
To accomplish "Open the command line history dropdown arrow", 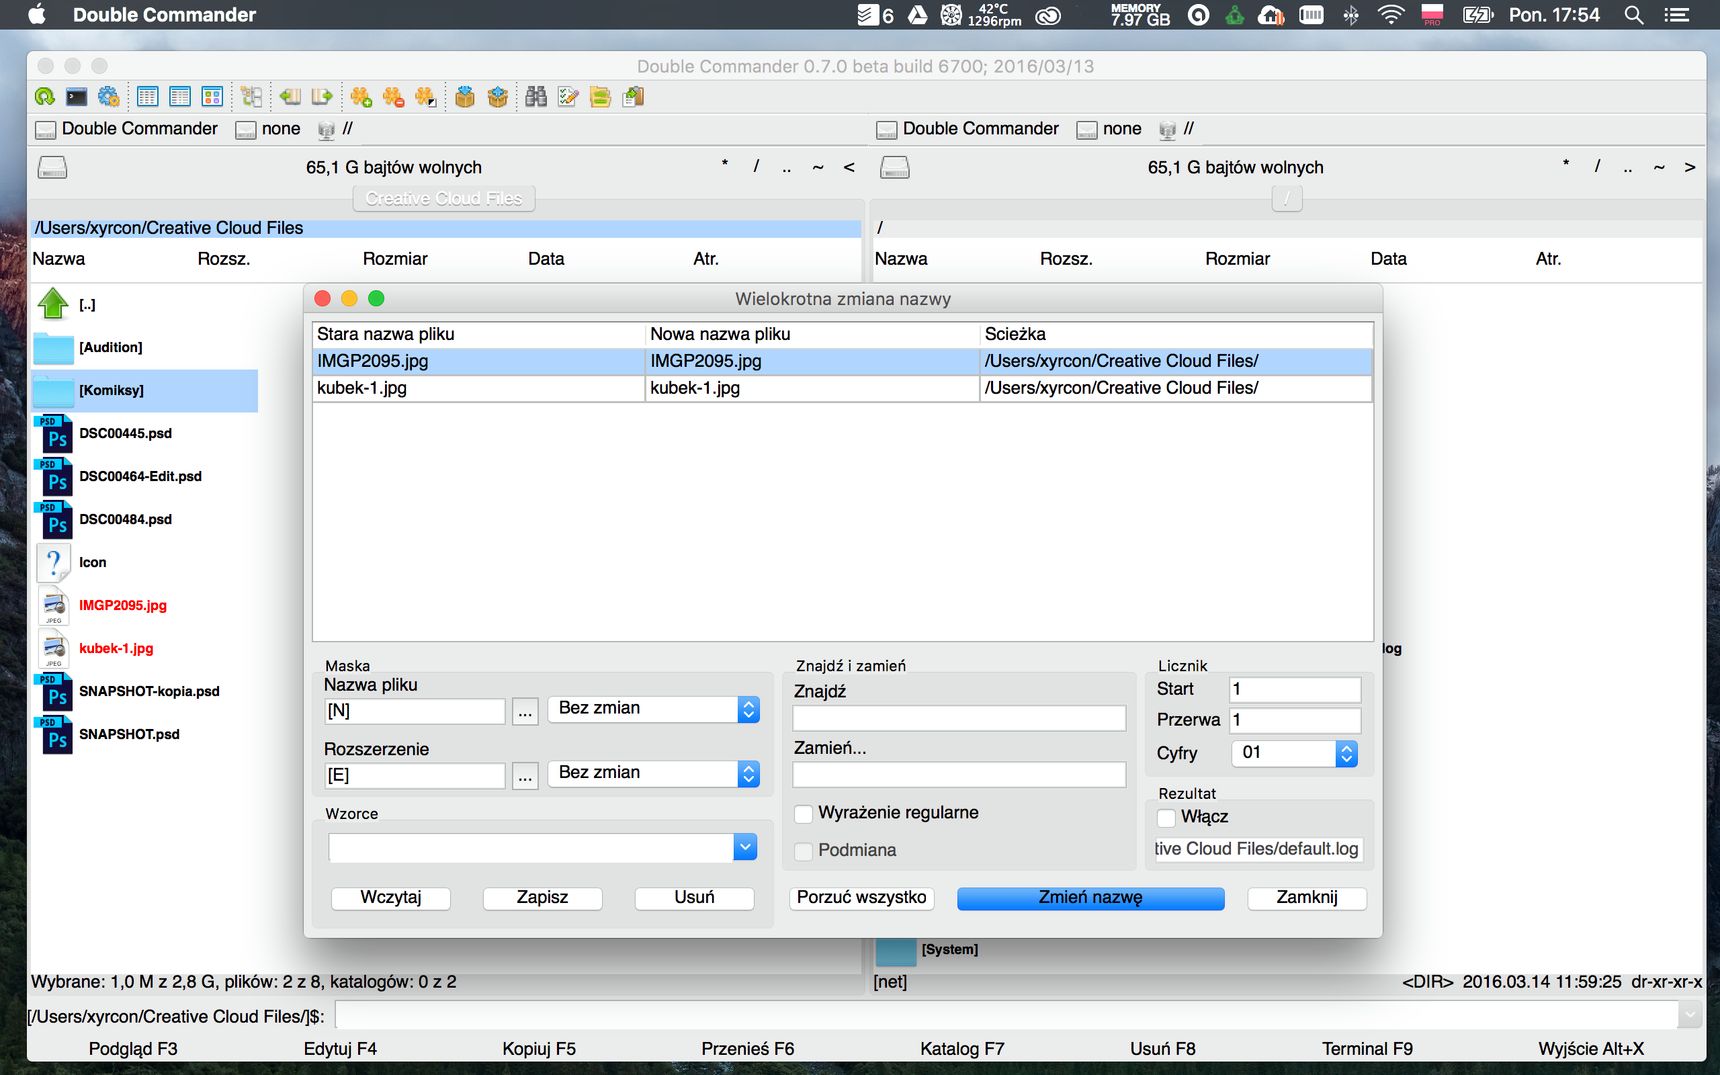I will click(1690, 1015).
